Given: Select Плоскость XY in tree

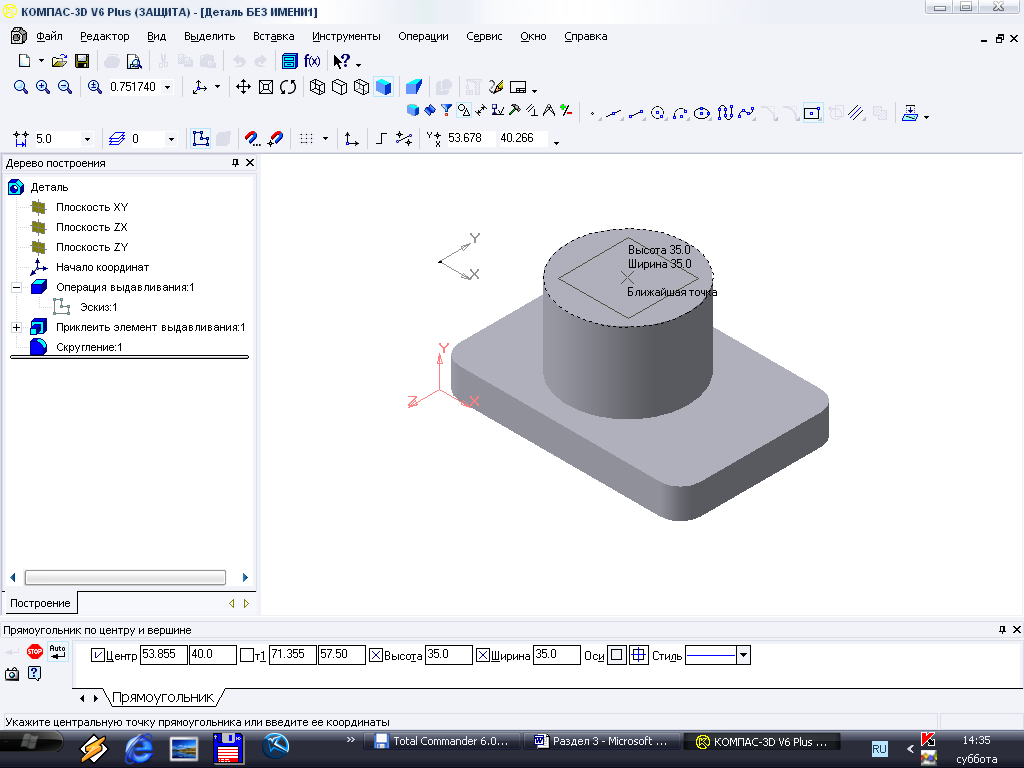Looking at the screenshot, I should (92, 207).
